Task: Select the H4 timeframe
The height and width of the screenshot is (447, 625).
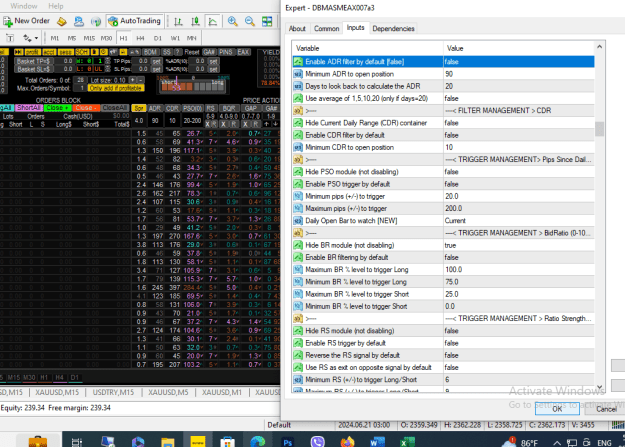Action: click(x=140, y=38)
